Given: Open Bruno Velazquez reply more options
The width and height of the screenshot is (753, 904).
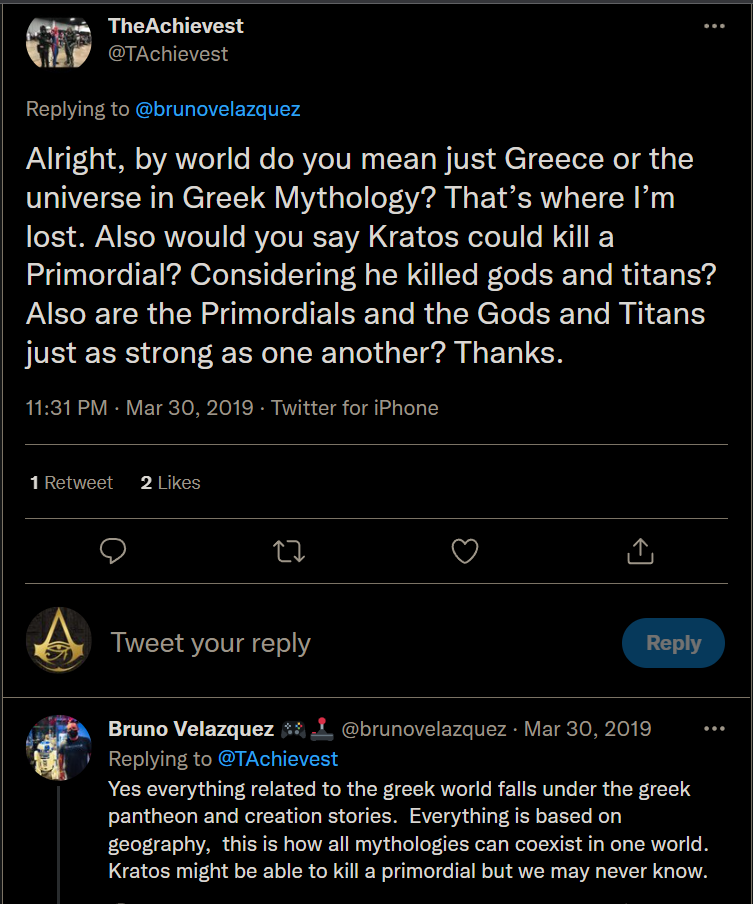Looking at the screenshot, I should [x=714, y=729].
